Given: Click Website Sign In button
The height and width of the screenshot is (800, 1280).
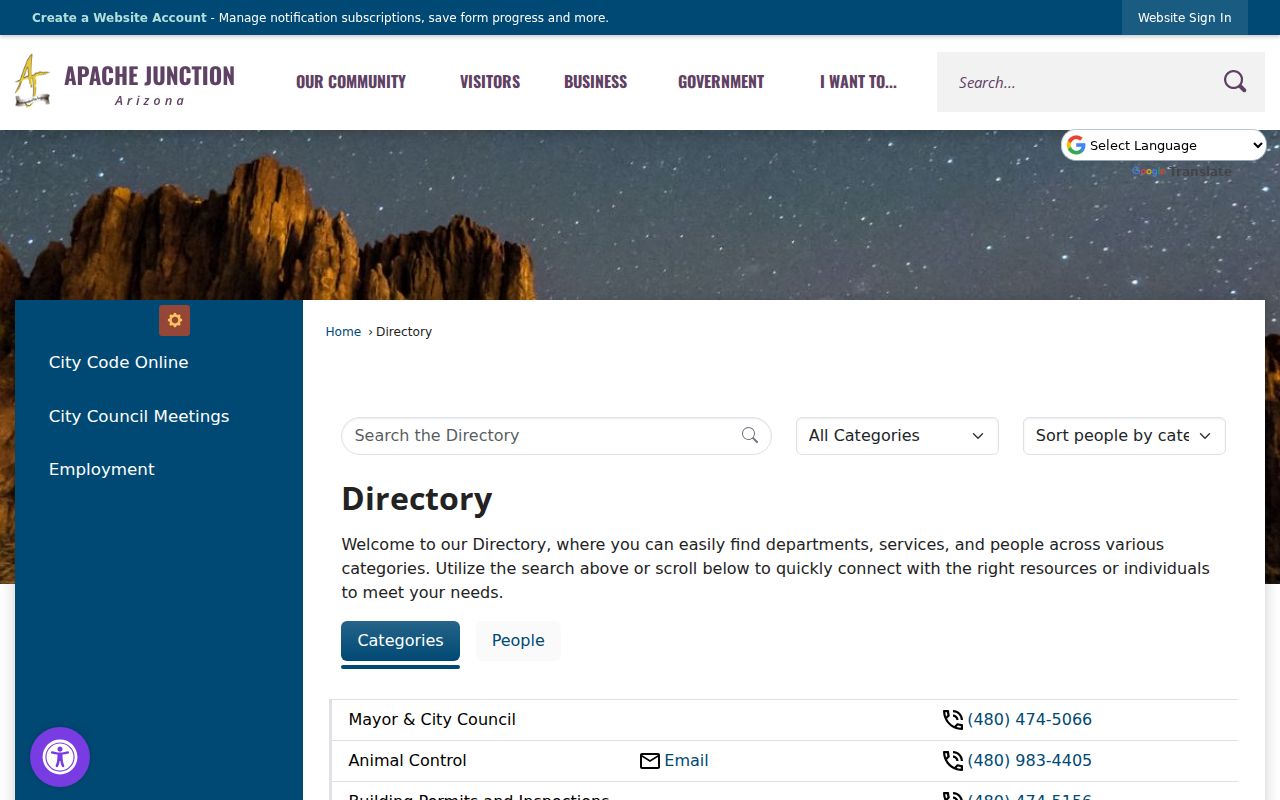Looking at the screenshot, I should pos(1185,17).
